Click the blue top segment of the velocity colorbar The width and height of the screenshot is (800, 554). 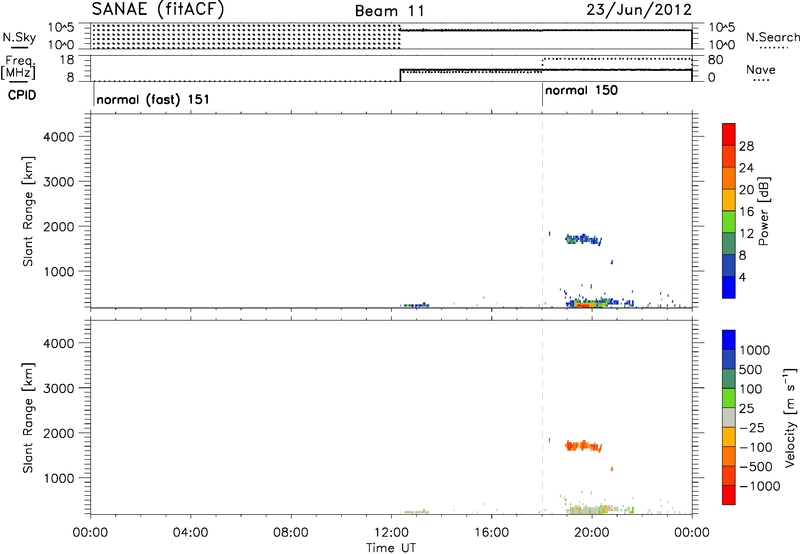point(729,340)
